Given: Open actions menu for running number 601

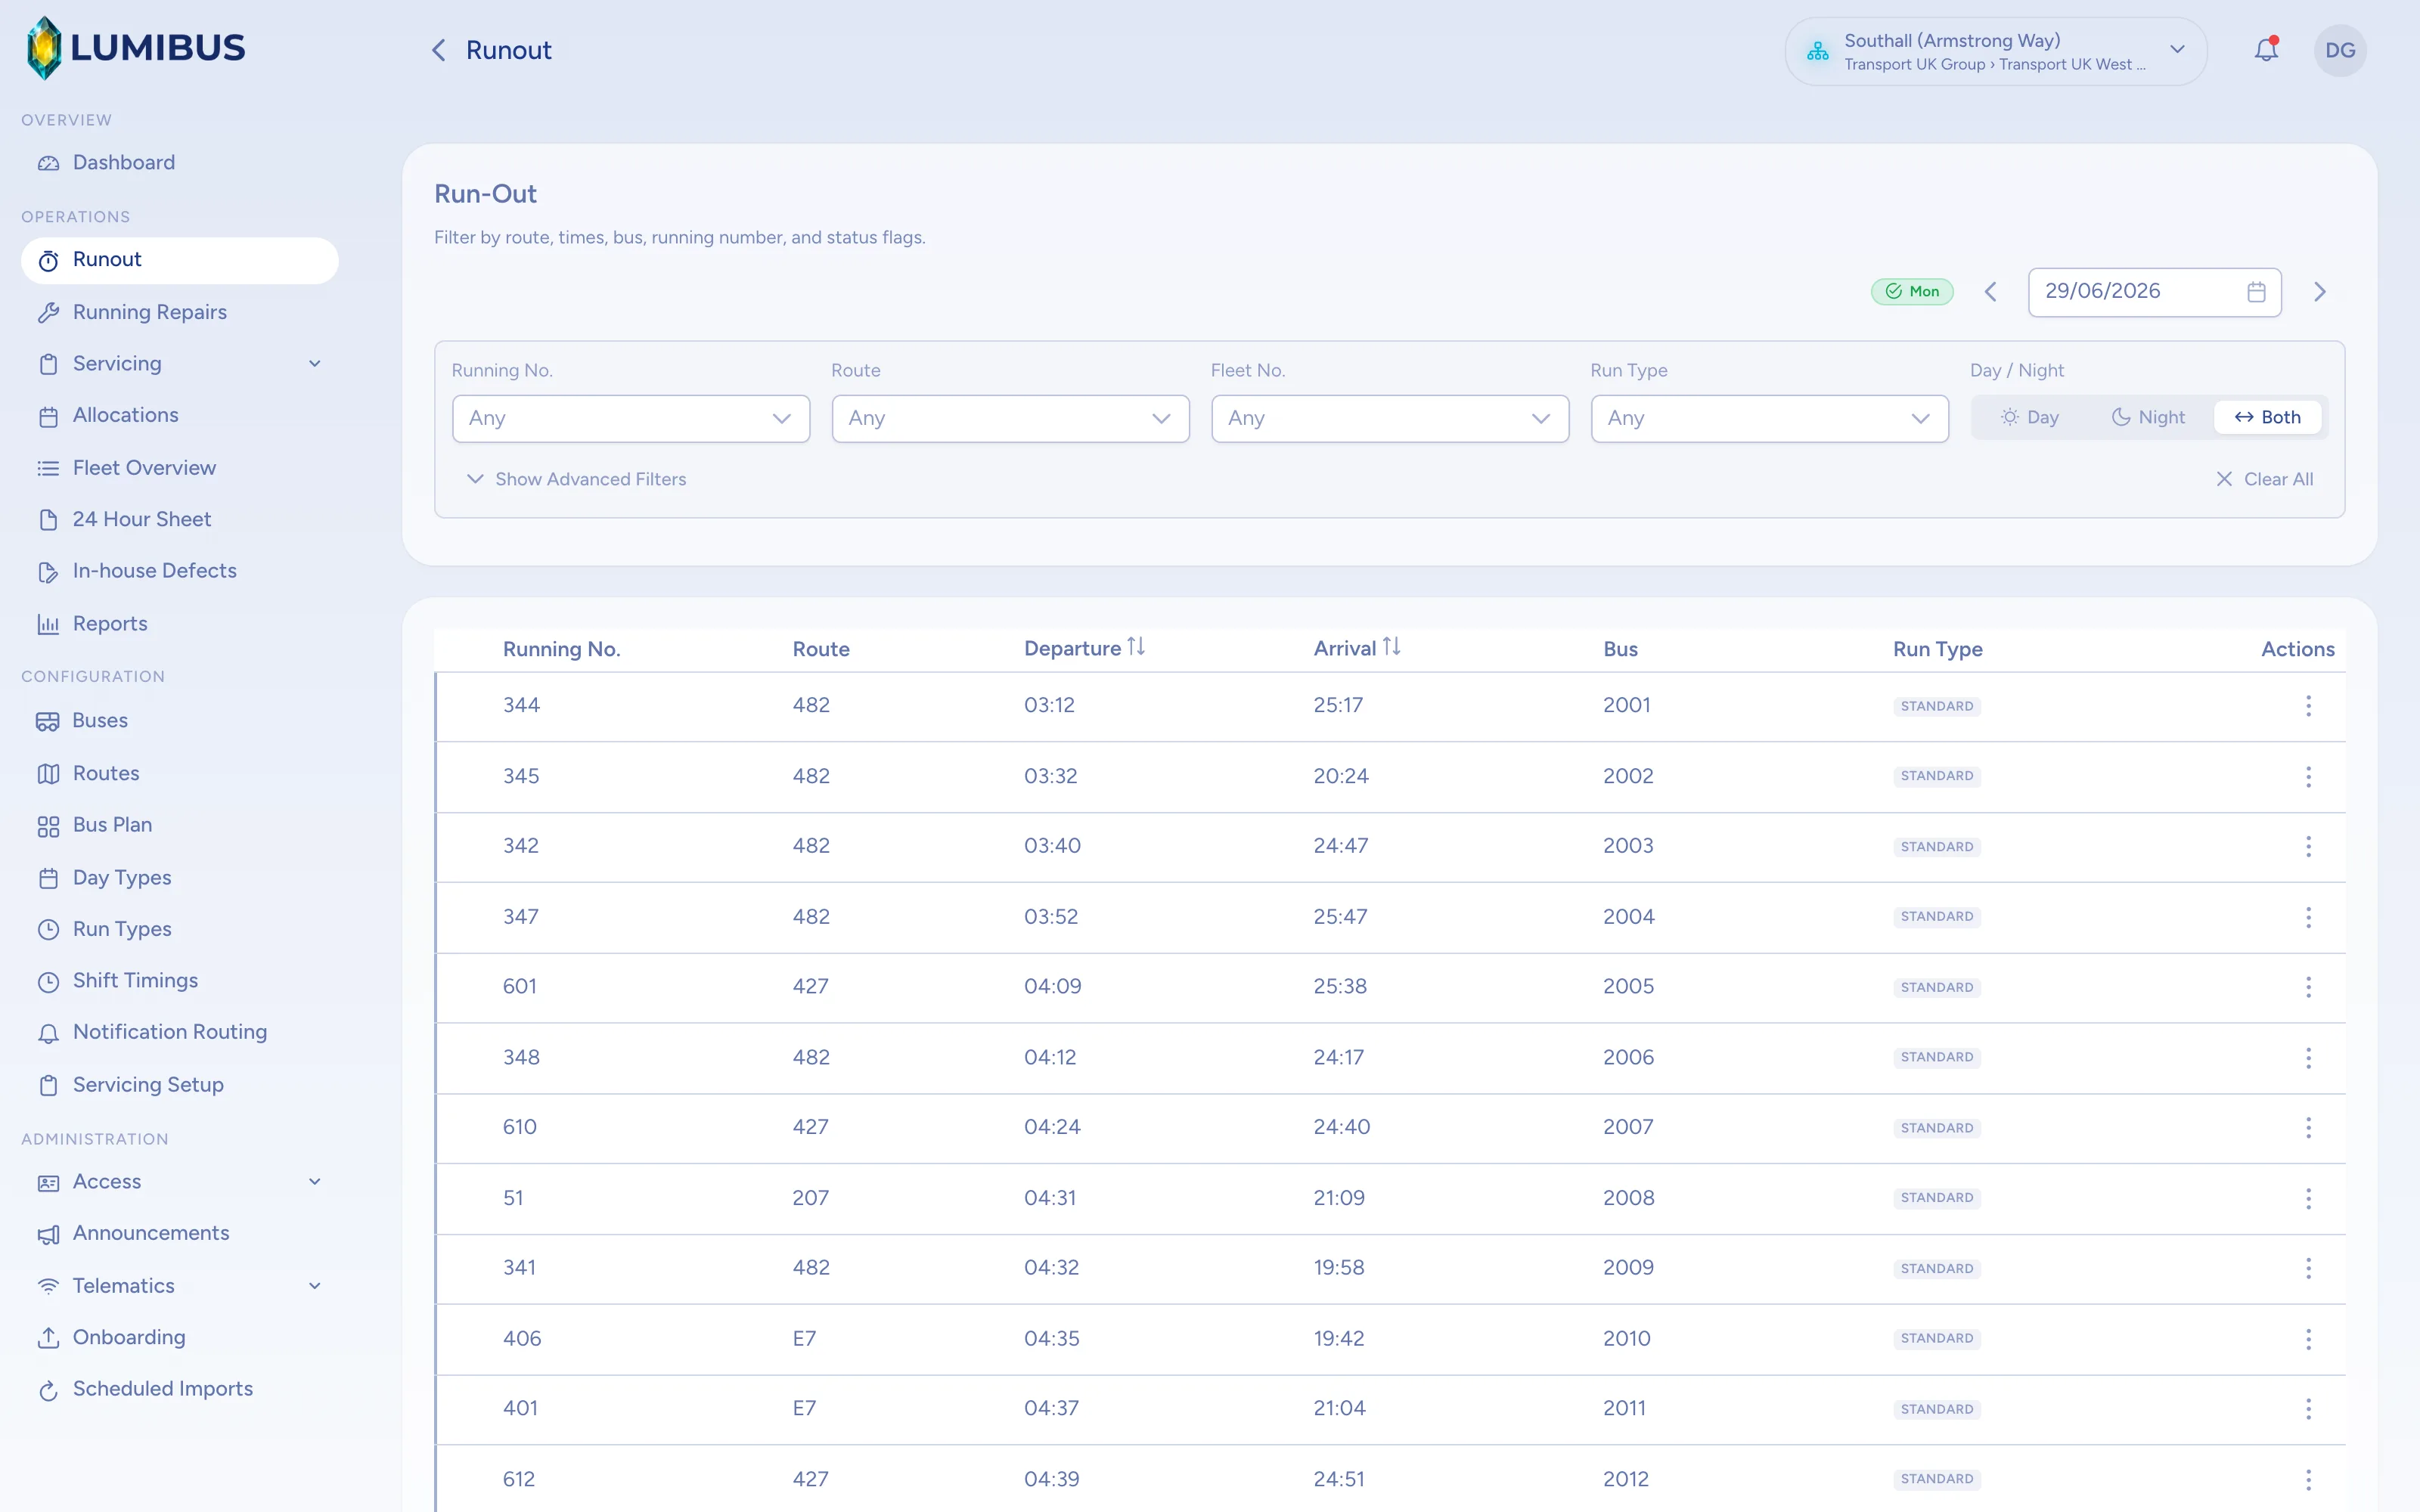Looking at the screenshot, I should [2308, 987].
